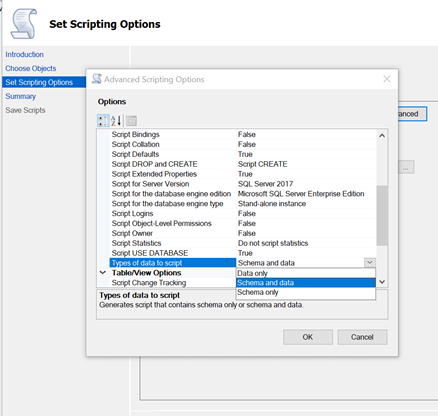
Task: Click False value of Script Bindings
Action: [x=247, y=134]
